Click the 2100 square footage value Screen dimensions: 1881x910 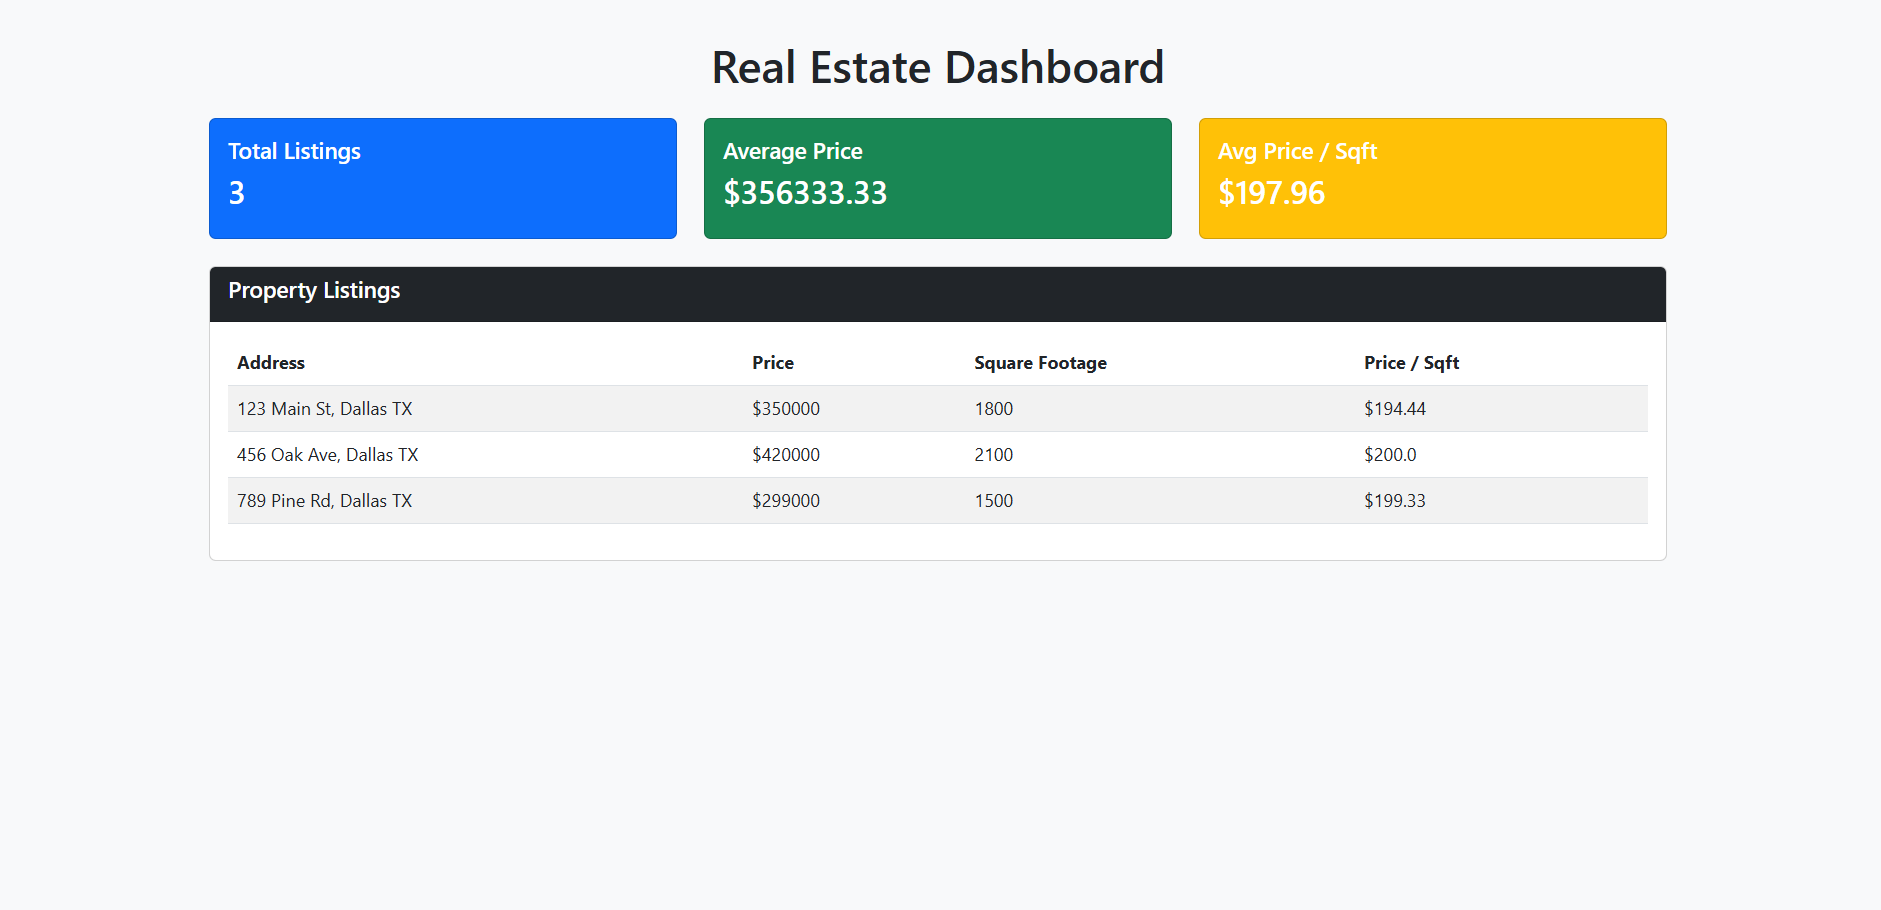(994, 455)
